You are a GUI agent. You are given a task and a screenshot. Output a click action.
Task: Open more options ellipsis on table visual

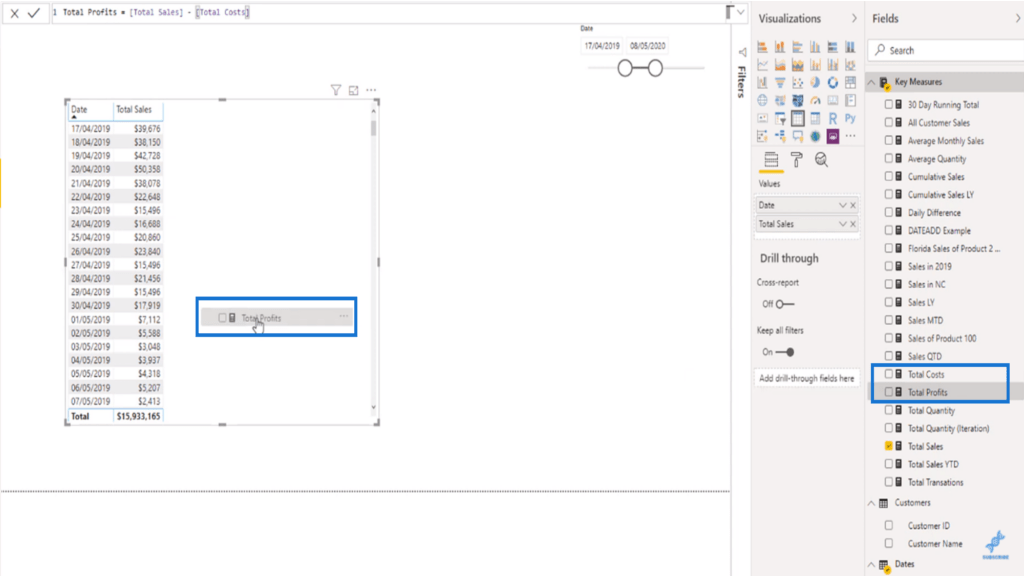tap(371, 90)
